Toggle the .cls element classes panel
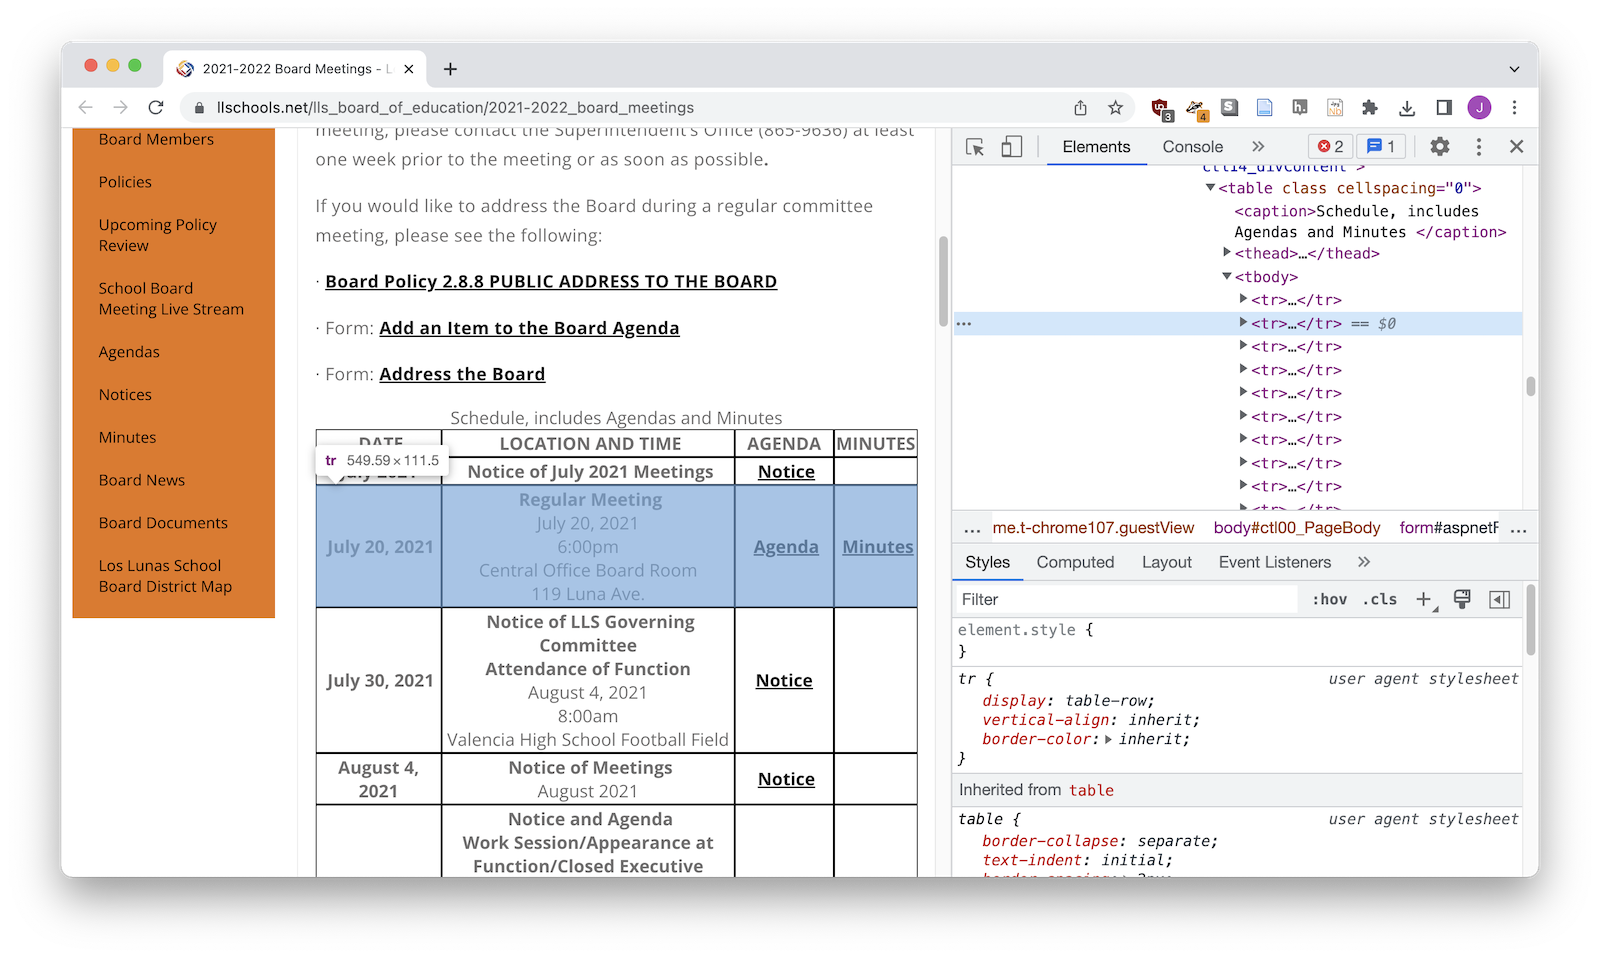1600x958 pixels. coord(1379,599)
